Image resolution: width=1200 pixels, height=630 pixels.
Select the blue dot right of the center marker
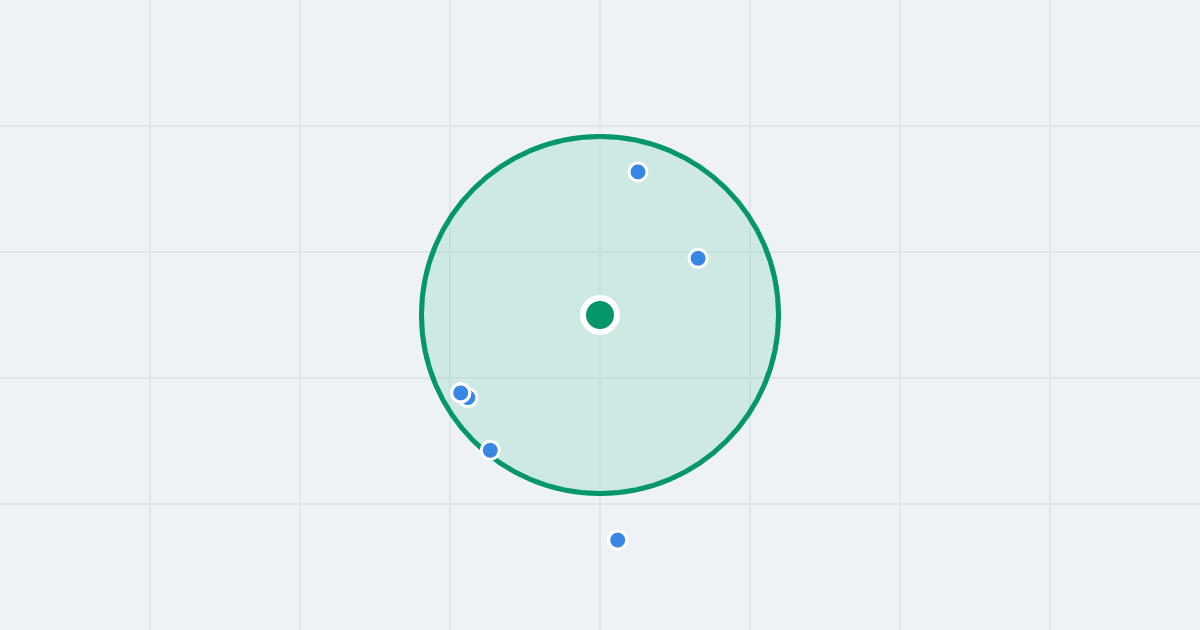click(x=698, y=258)
